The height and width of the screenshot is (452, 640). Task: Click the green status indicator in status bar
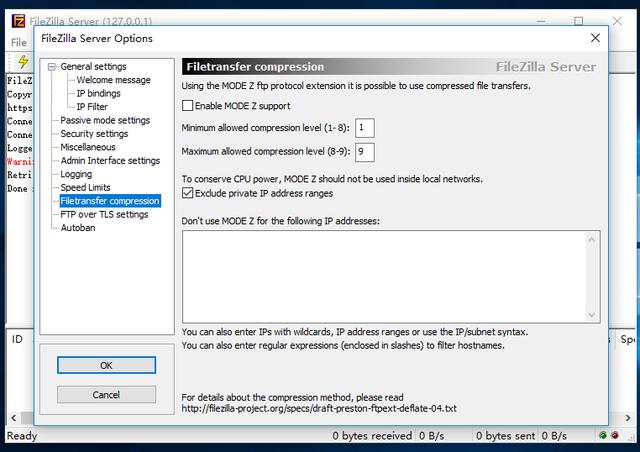(x=602, y=435)
